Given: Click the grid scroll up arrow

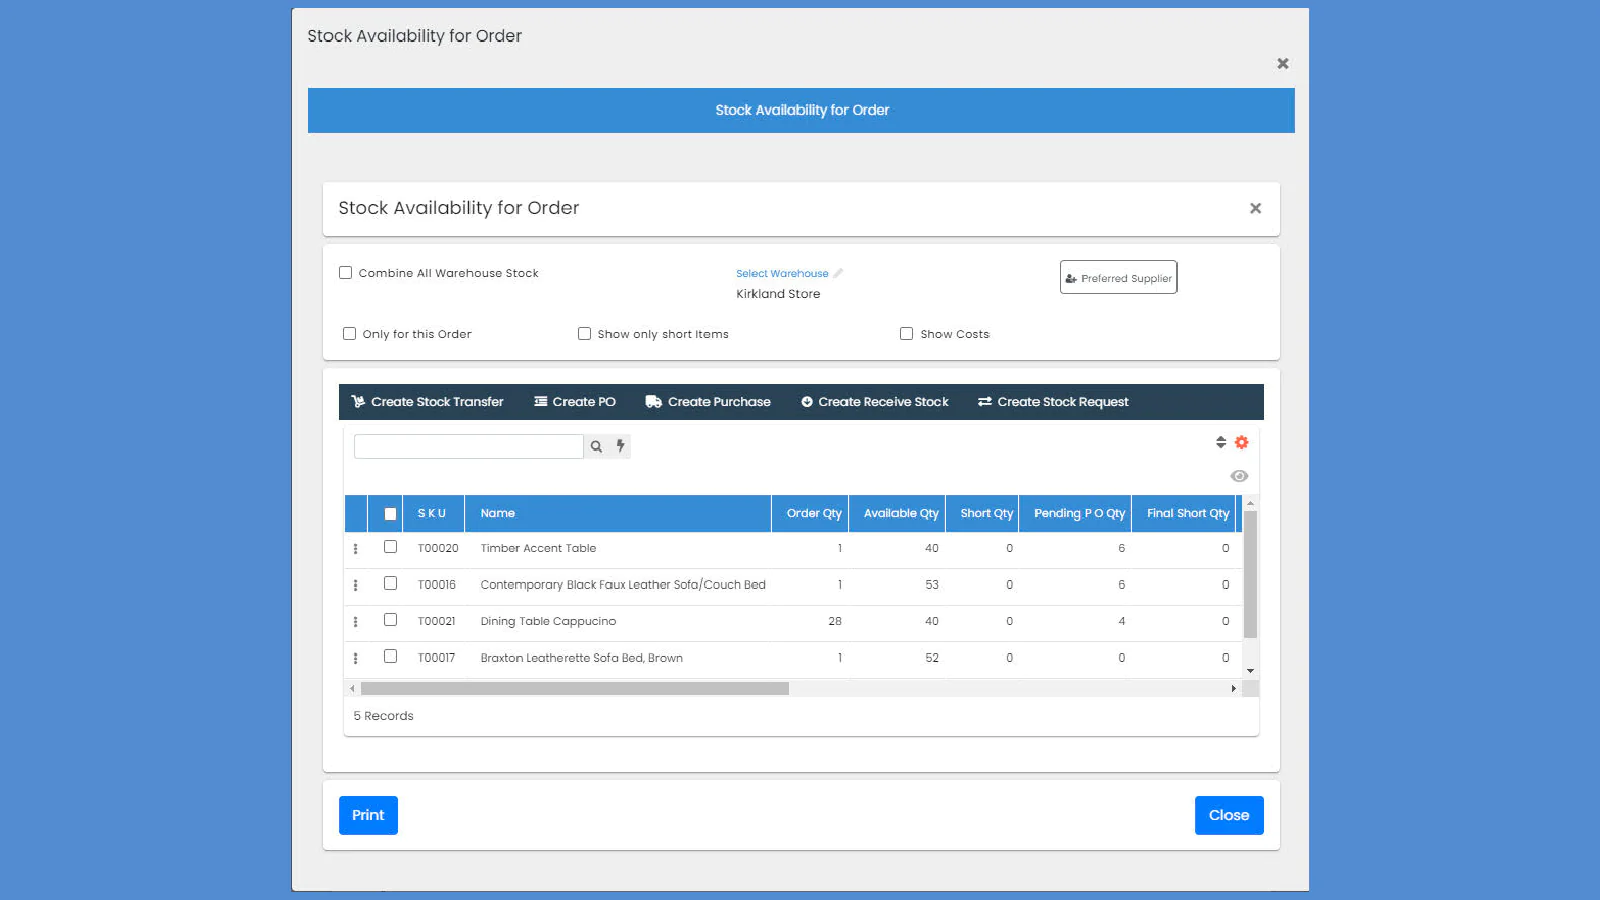Looking at the screenshot, I should 1250,503.
